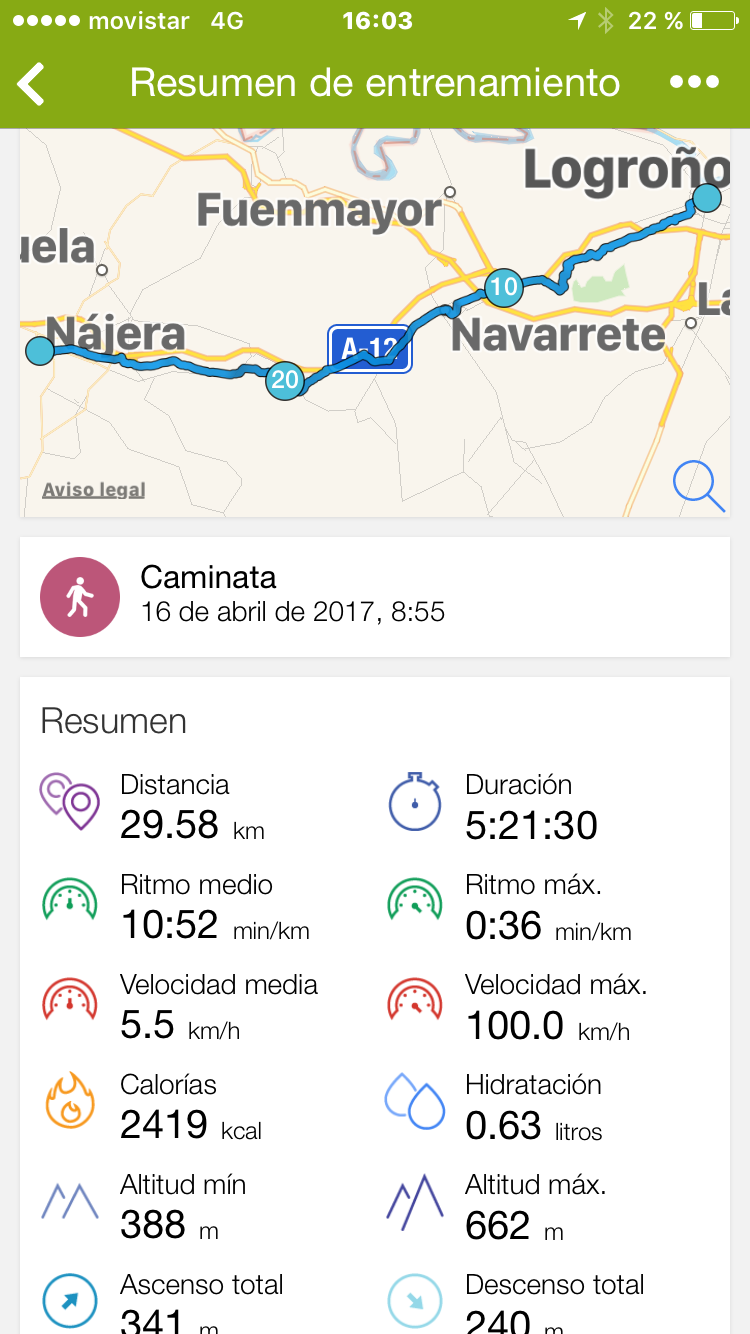Open the three-dots more options menu

695,83
